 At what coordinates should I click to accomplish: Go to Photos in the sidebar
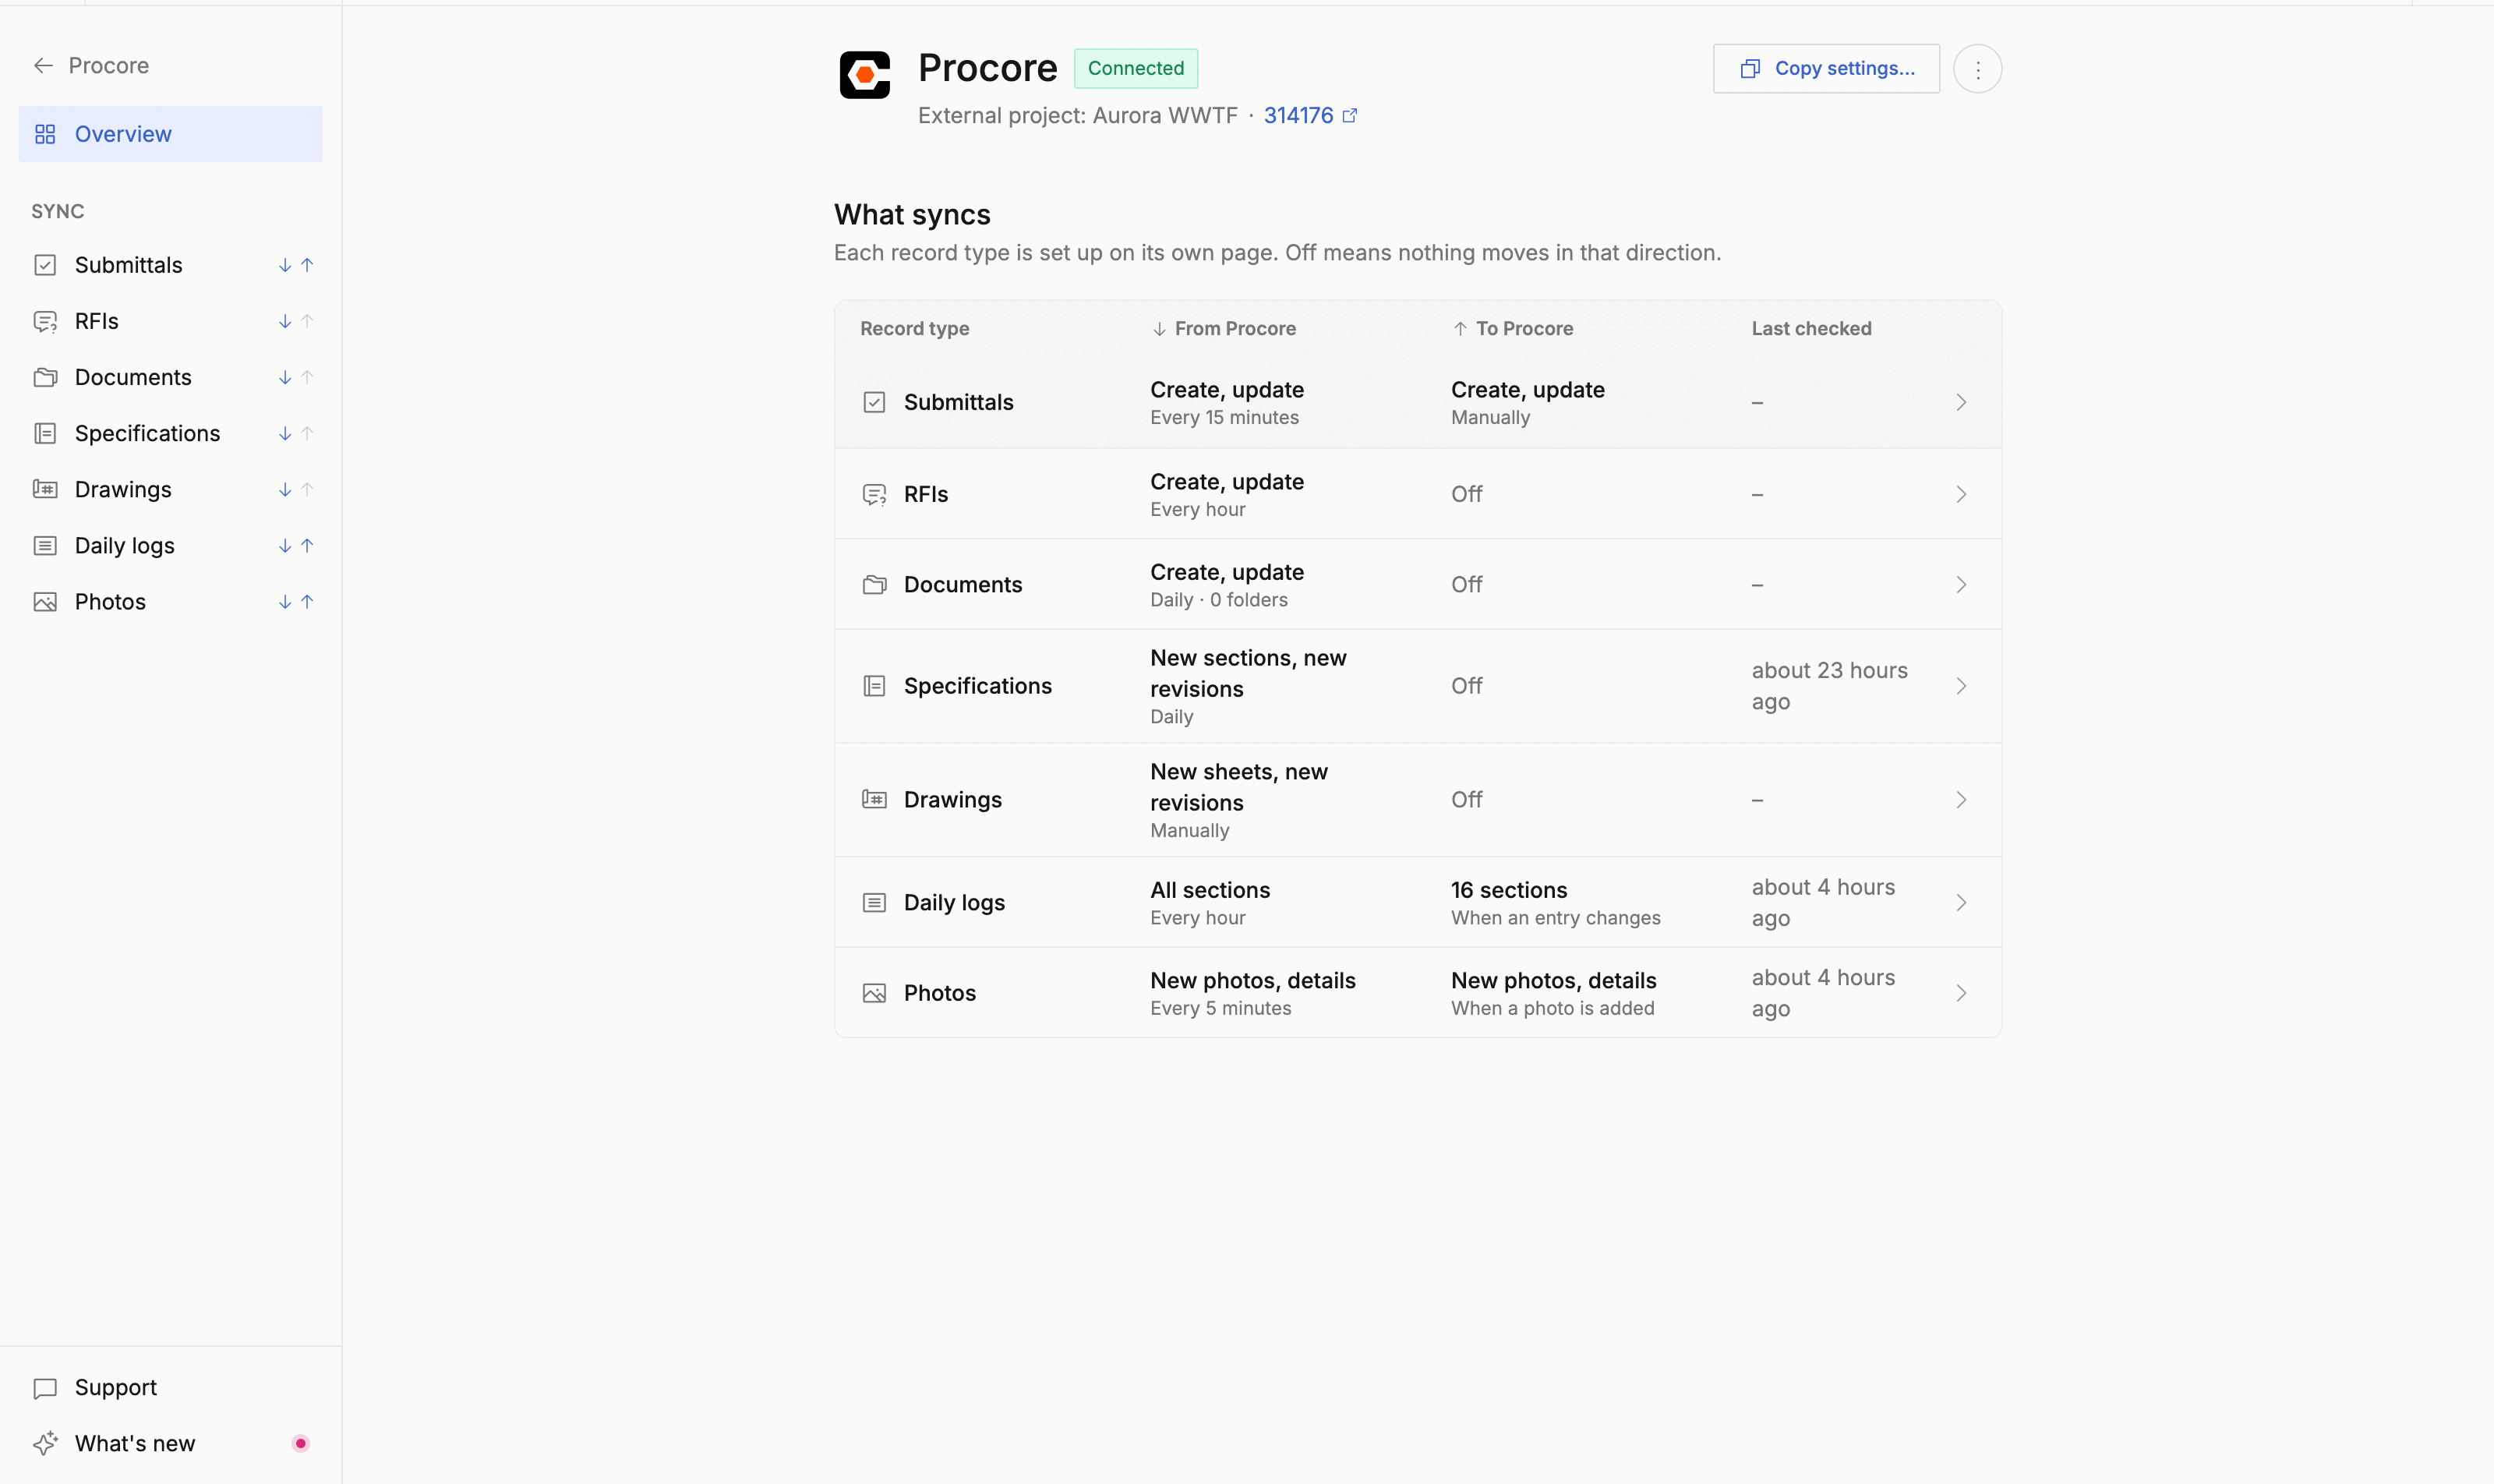click(170, 601)
